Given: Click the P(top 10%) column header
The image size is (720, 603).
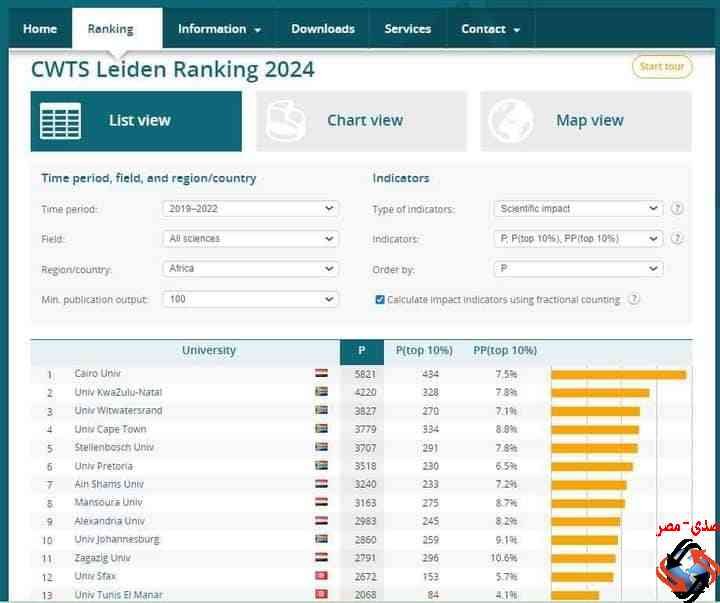Looking at the screenshot, I should [x=424, y=351].
